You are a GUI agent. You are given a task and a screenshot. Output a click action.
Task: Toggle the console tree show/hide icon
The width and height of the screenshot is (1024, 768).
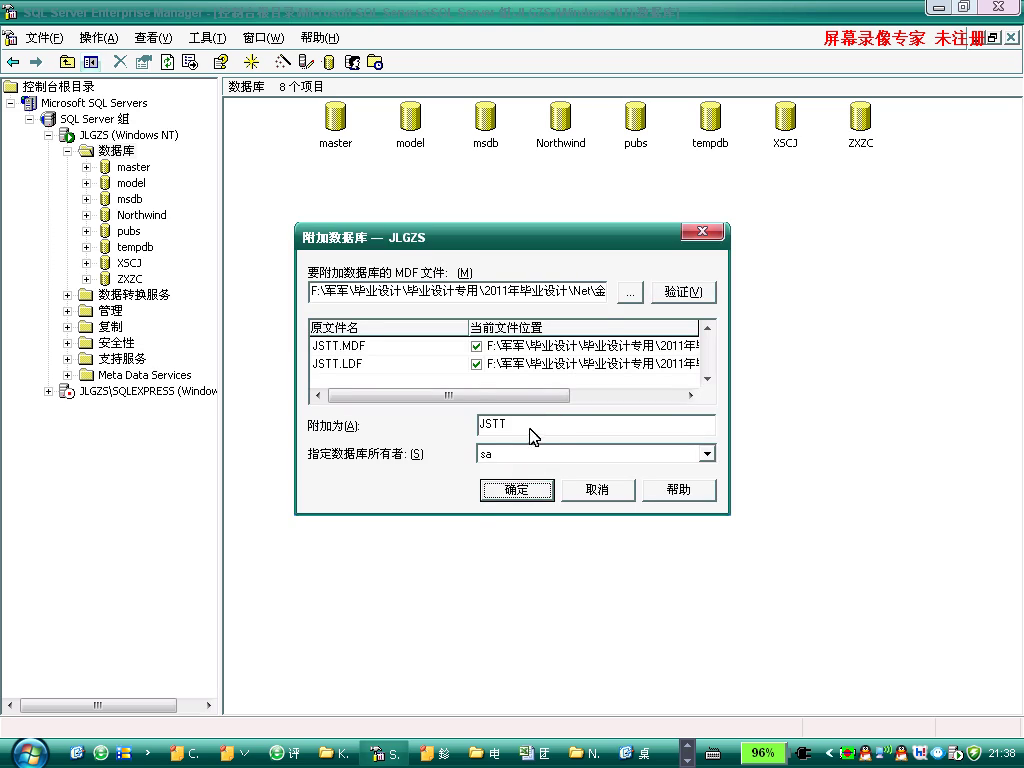point(91,62)
